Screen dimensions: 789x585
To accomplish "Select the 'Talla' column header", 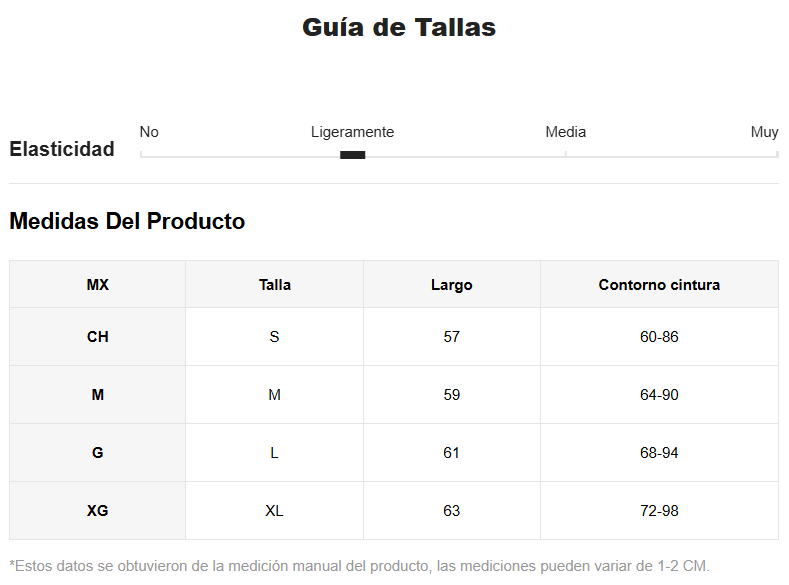I will pos(274,285).
